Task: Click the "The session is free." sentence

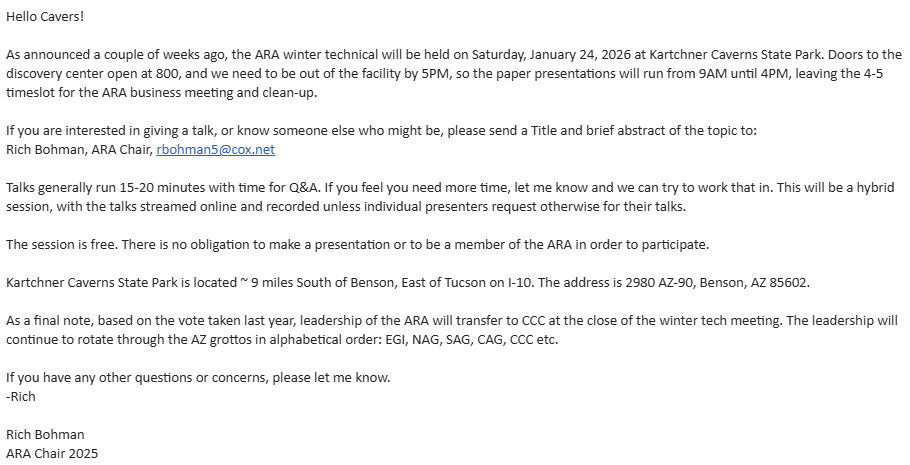Action: (x=64, y=245)
